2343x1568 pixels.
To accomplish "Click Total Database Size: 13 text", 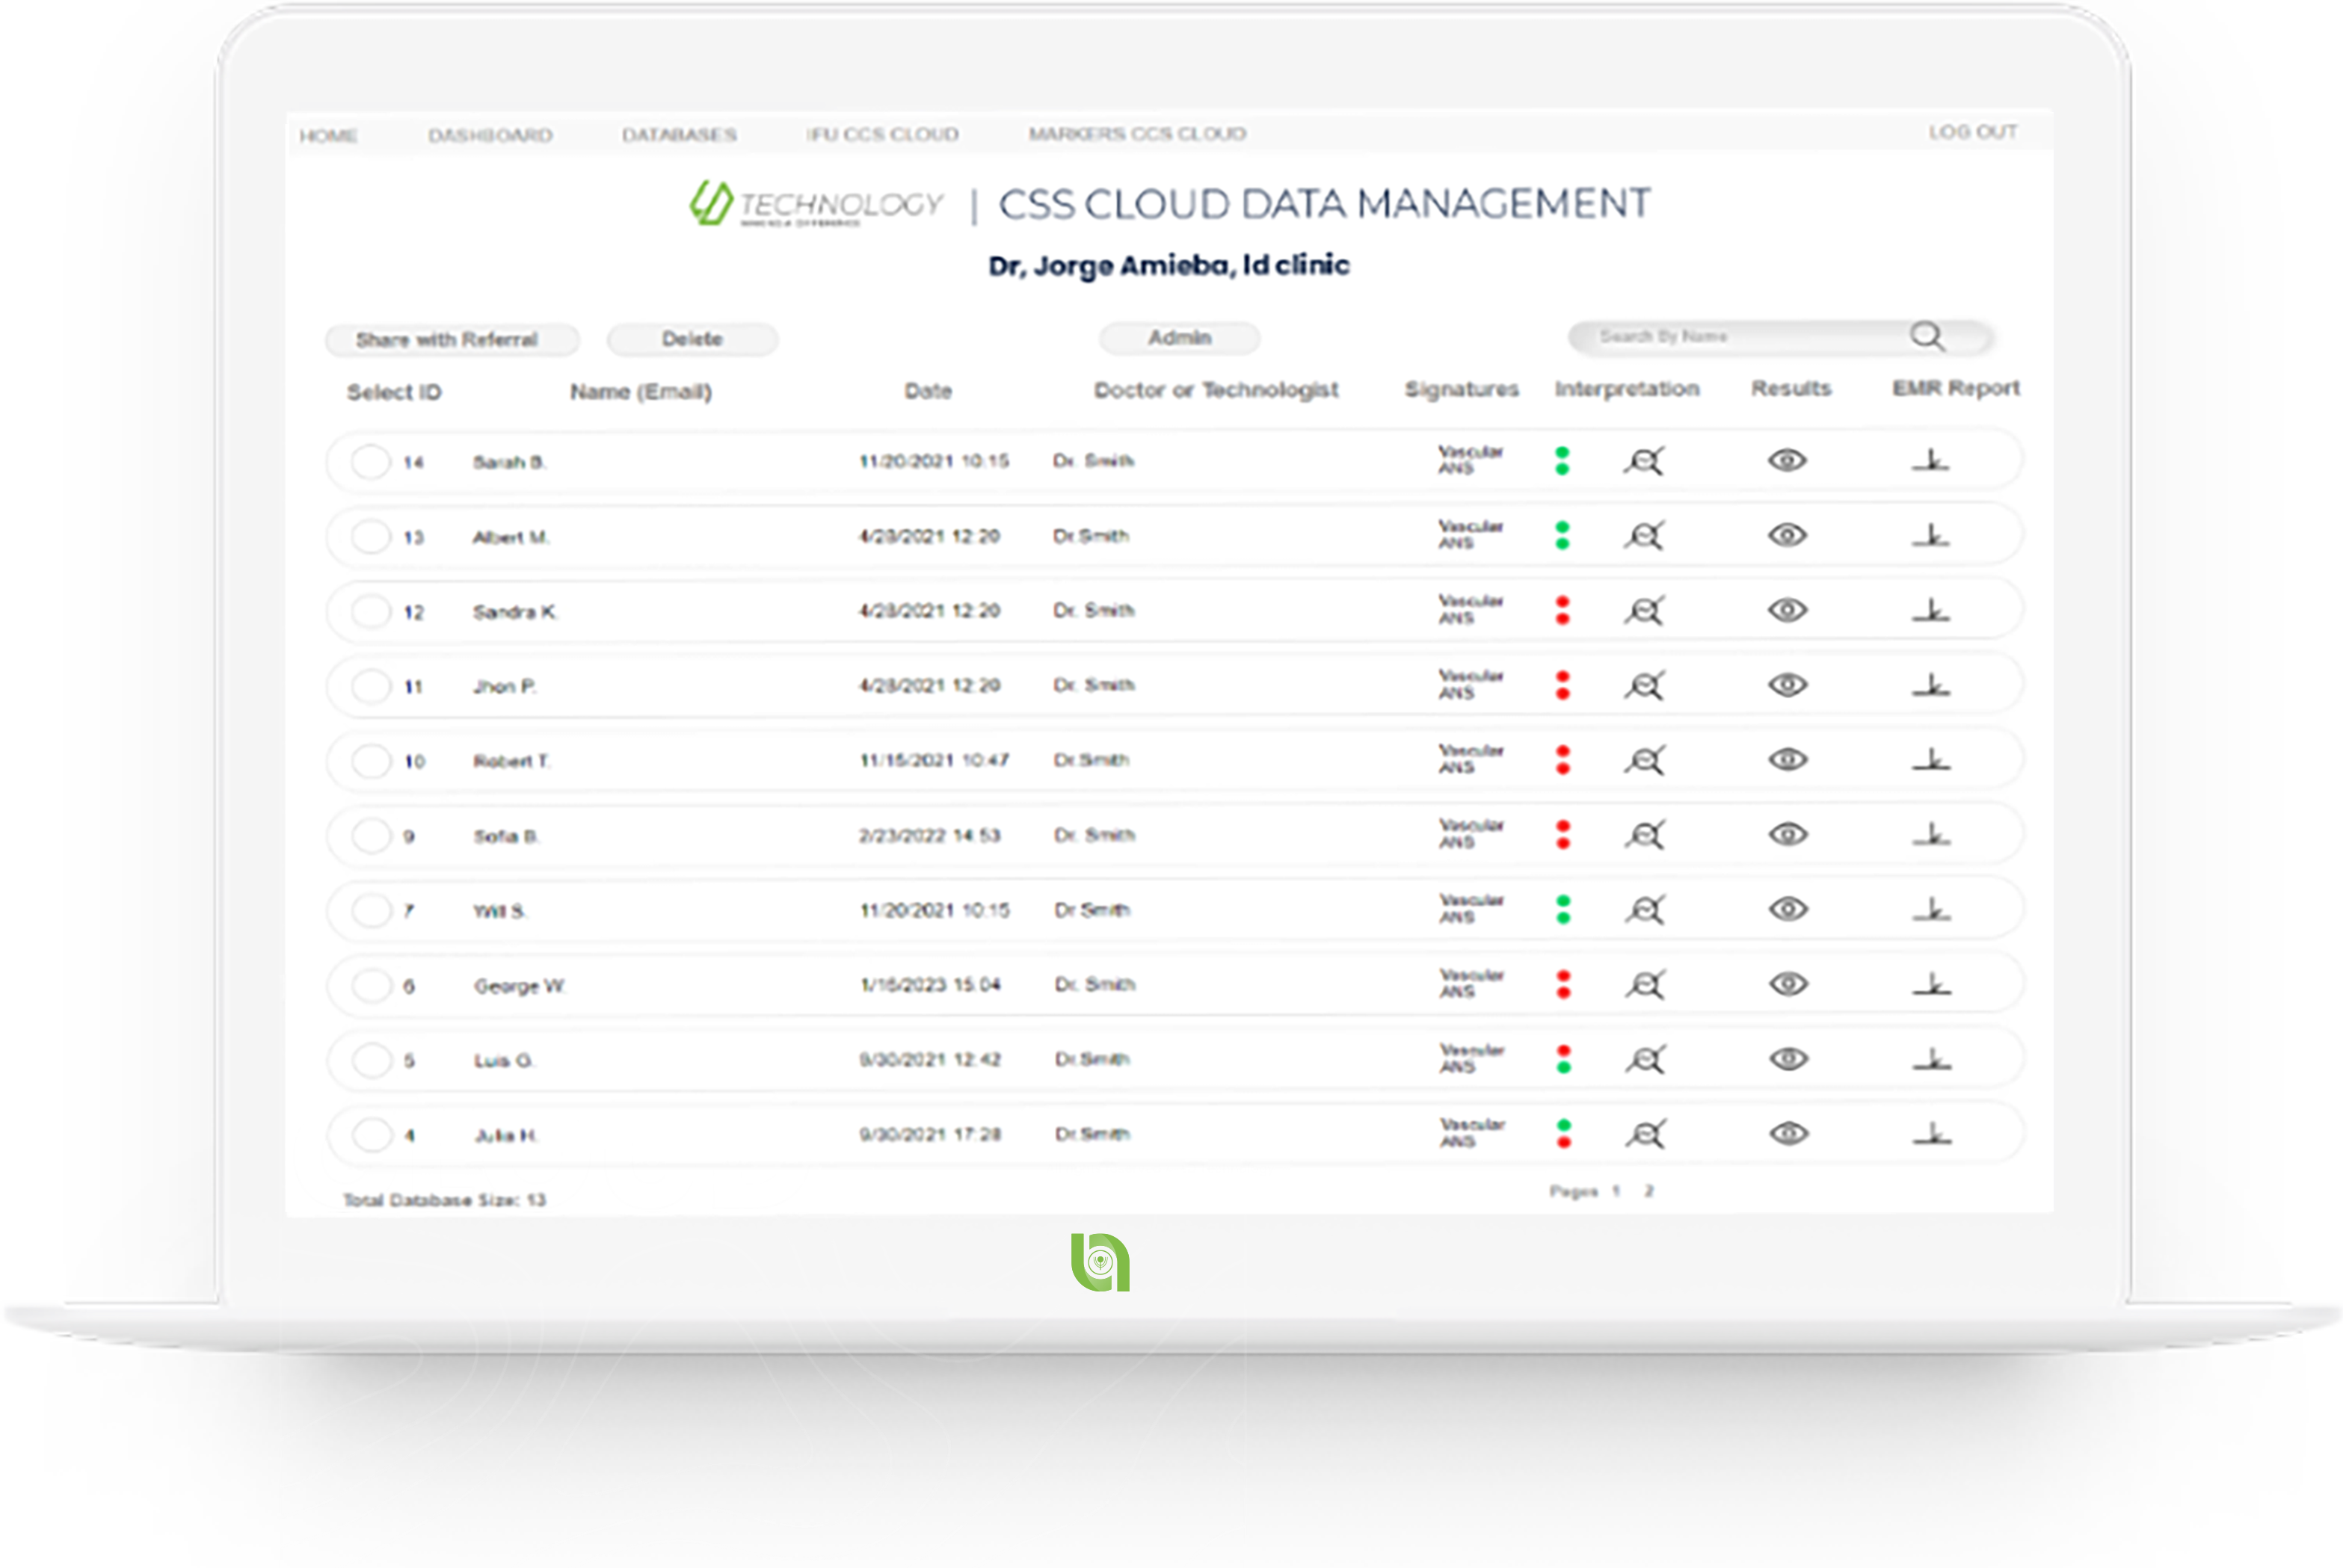I will pyautogui.click(x=444, y=1200).
